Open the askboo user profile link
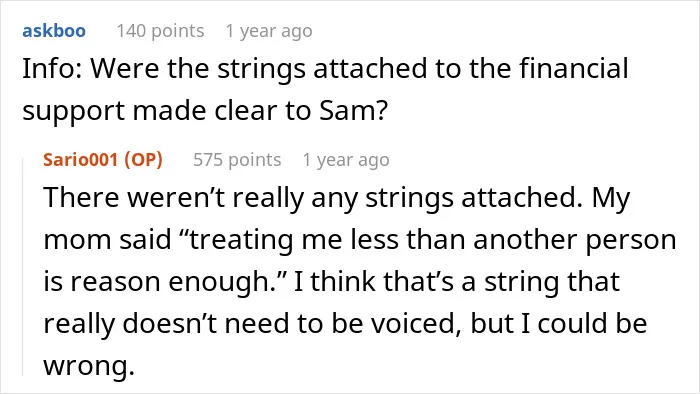 (x=54, y=31)
